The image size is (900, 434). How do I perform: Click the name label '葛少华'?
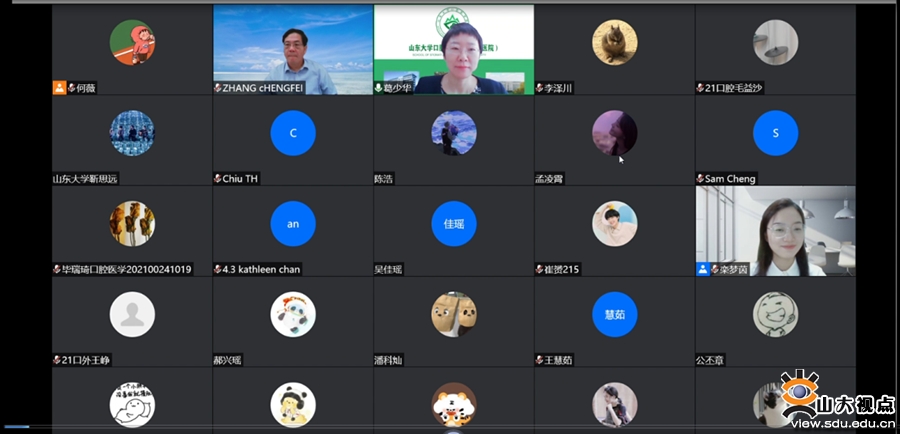point(398,88)
